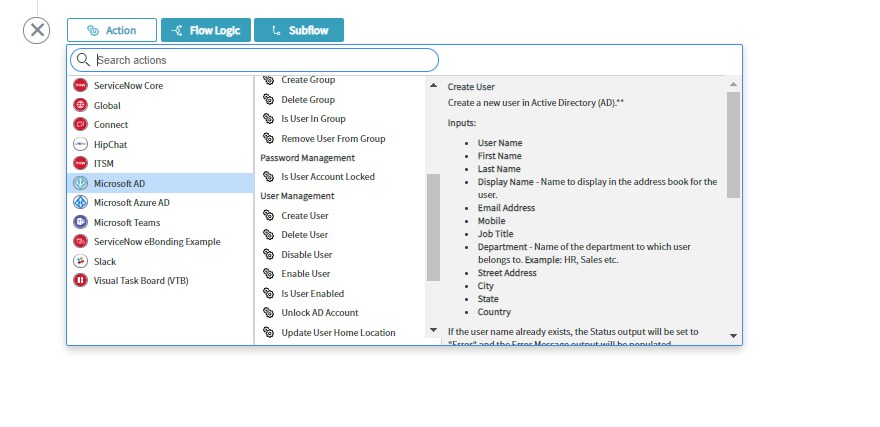Viewport: 880px width, 427px height.
Task: Click the gear icon beside Remove User From Group
Action: (x=269, y=139)
